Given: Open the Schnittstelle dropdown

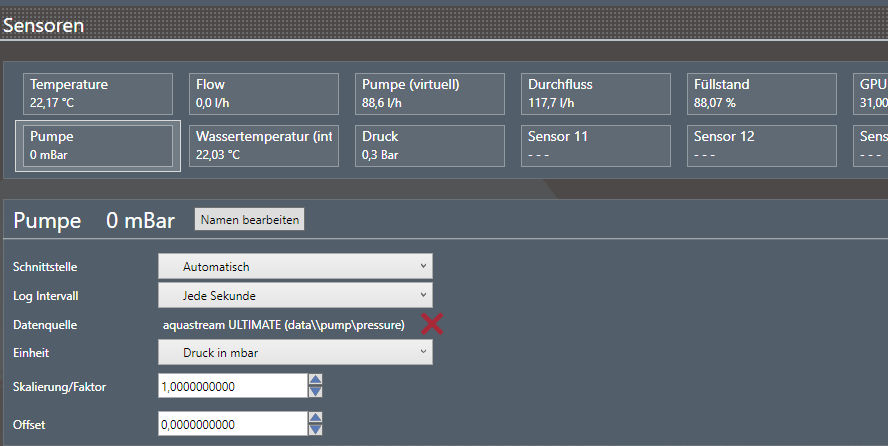Looking at the screenshot, I should [x=295, y=266].
